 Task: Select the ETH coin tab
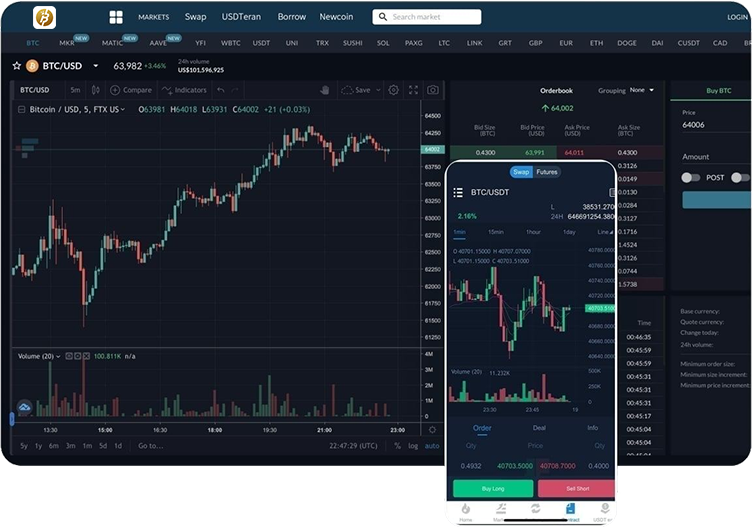pyautogui.click(x=596, y=43)
